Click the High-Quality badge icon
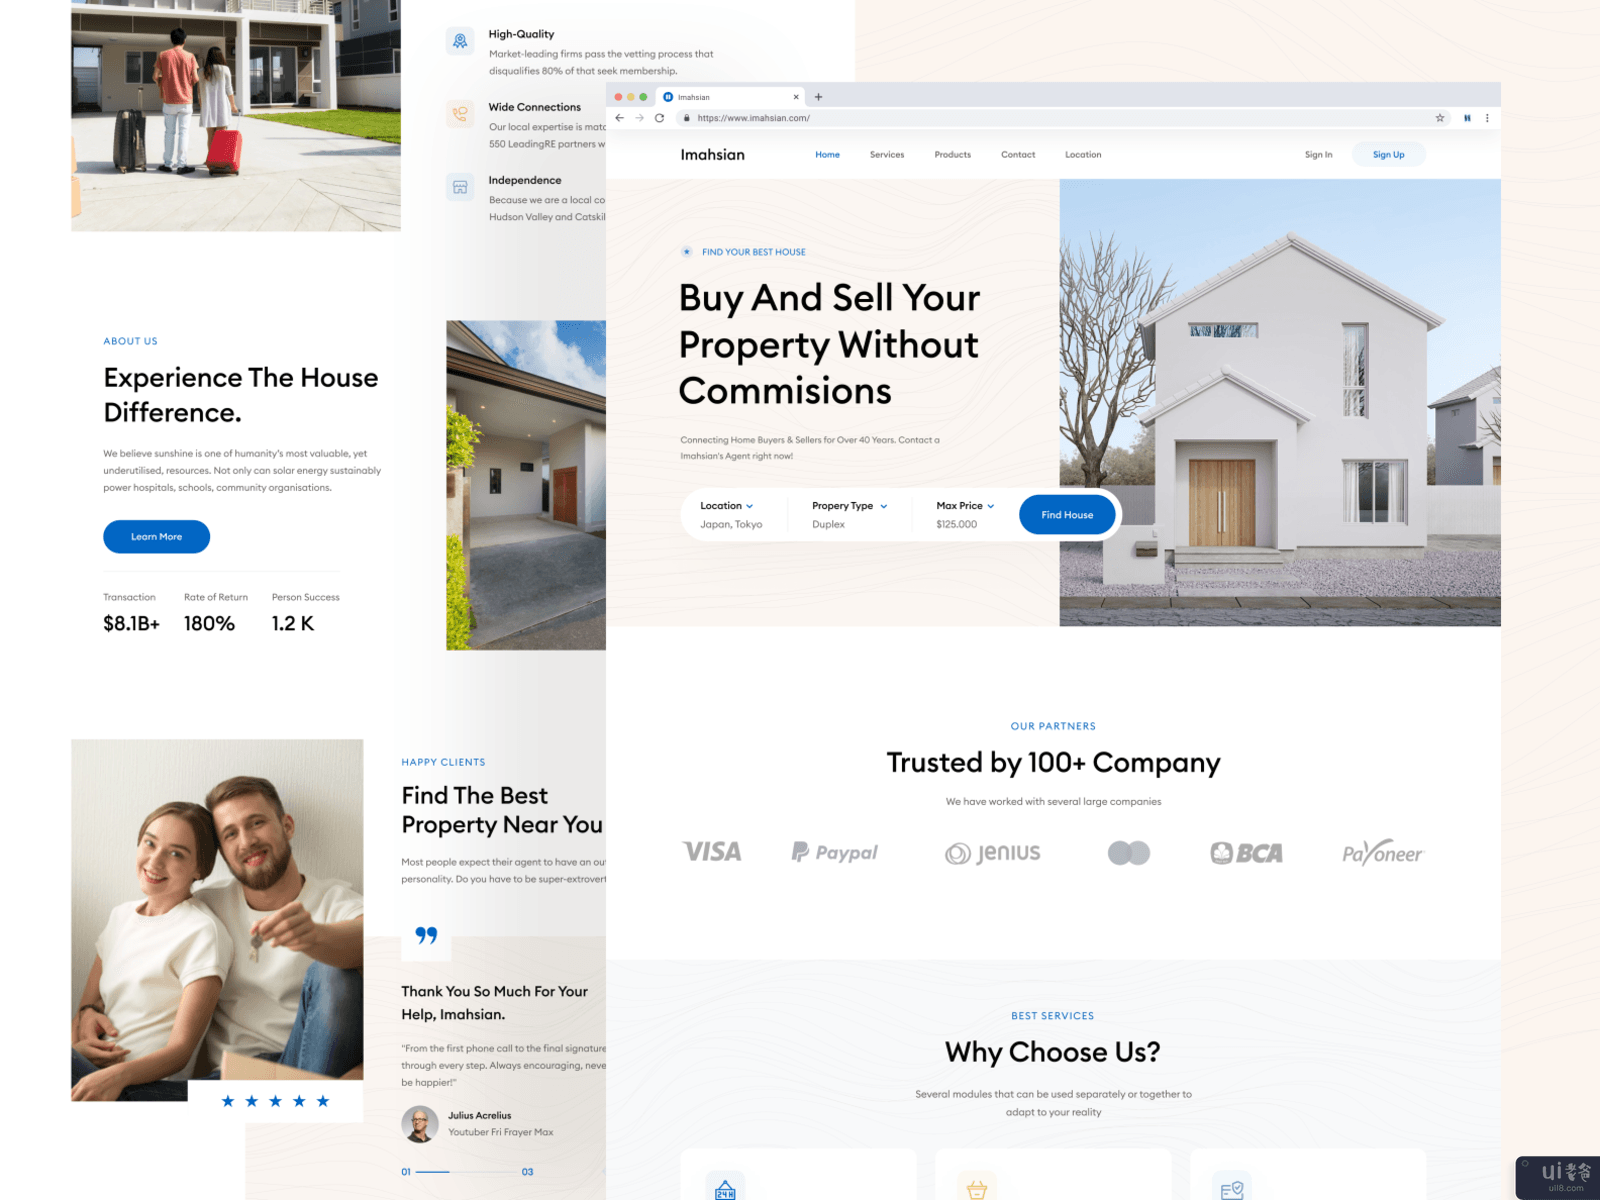The width and height of the screenshot is (1600, 1200). coord(460,41)
